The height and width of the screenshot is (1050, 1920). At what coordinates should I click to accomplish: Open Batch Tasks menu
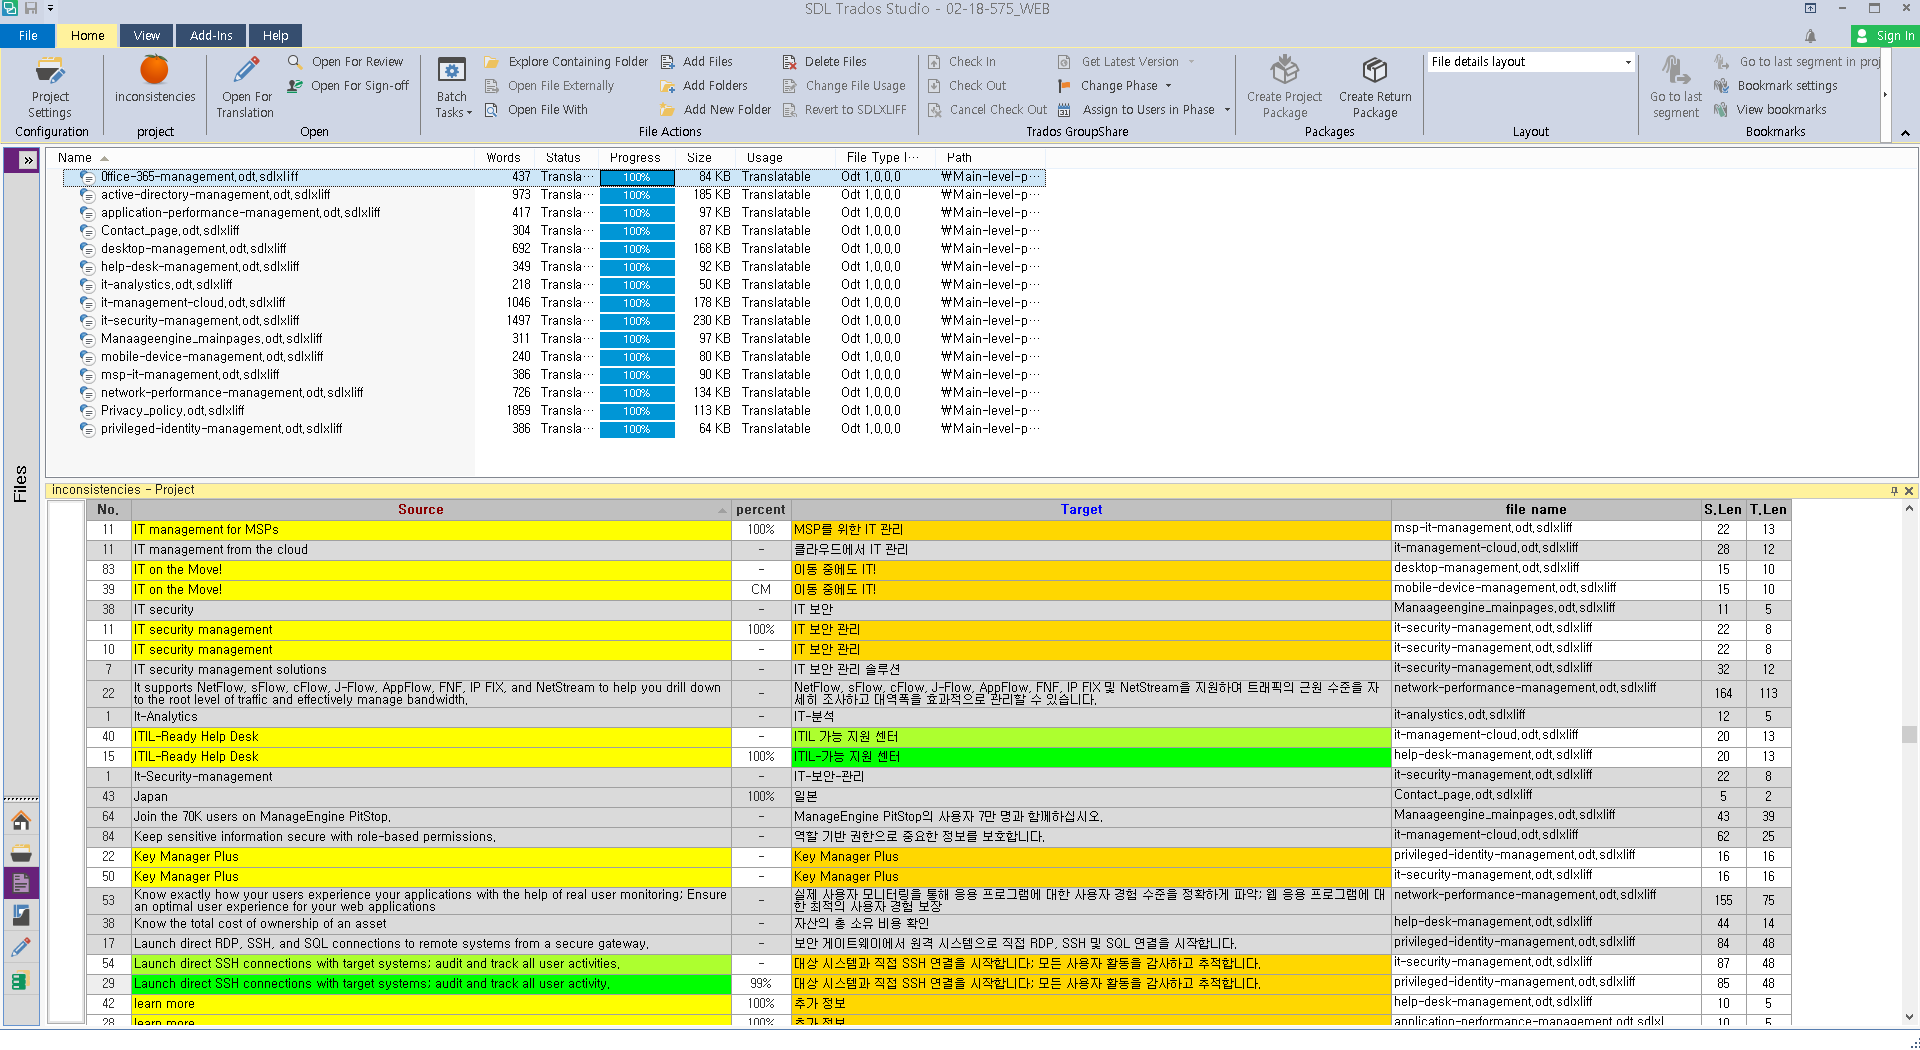point(452,87)
